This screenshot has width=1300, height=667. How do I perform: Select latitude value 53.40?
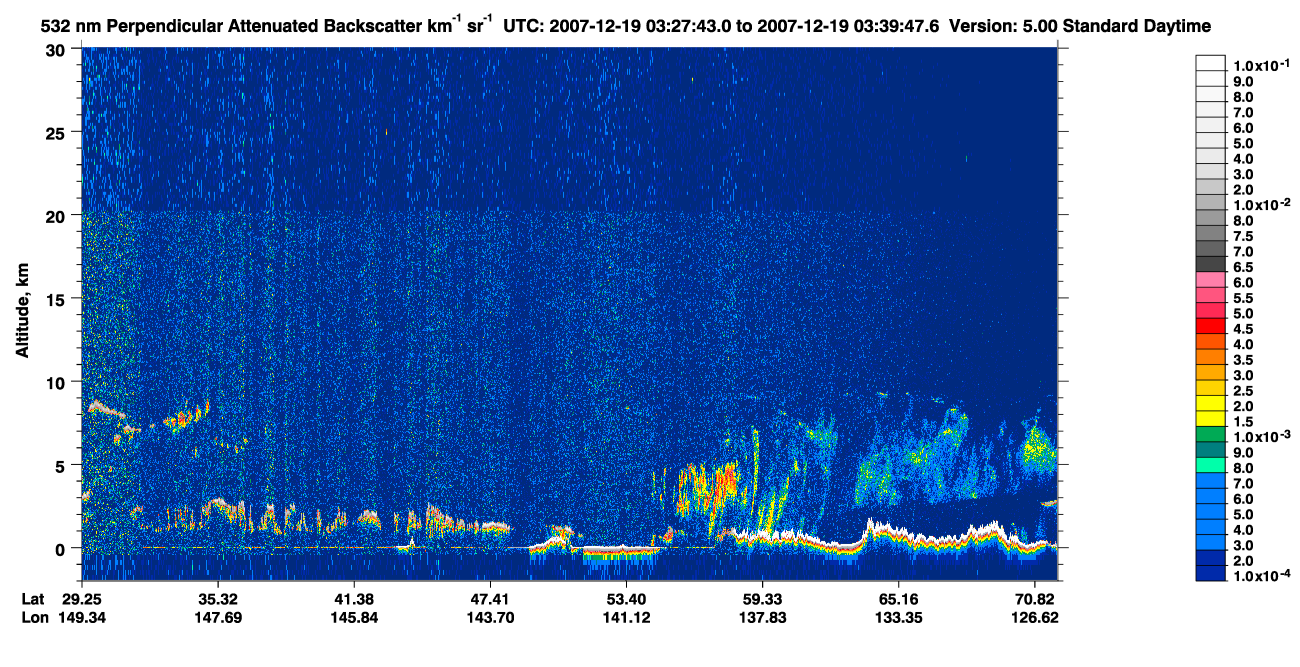tap(625, 599)
